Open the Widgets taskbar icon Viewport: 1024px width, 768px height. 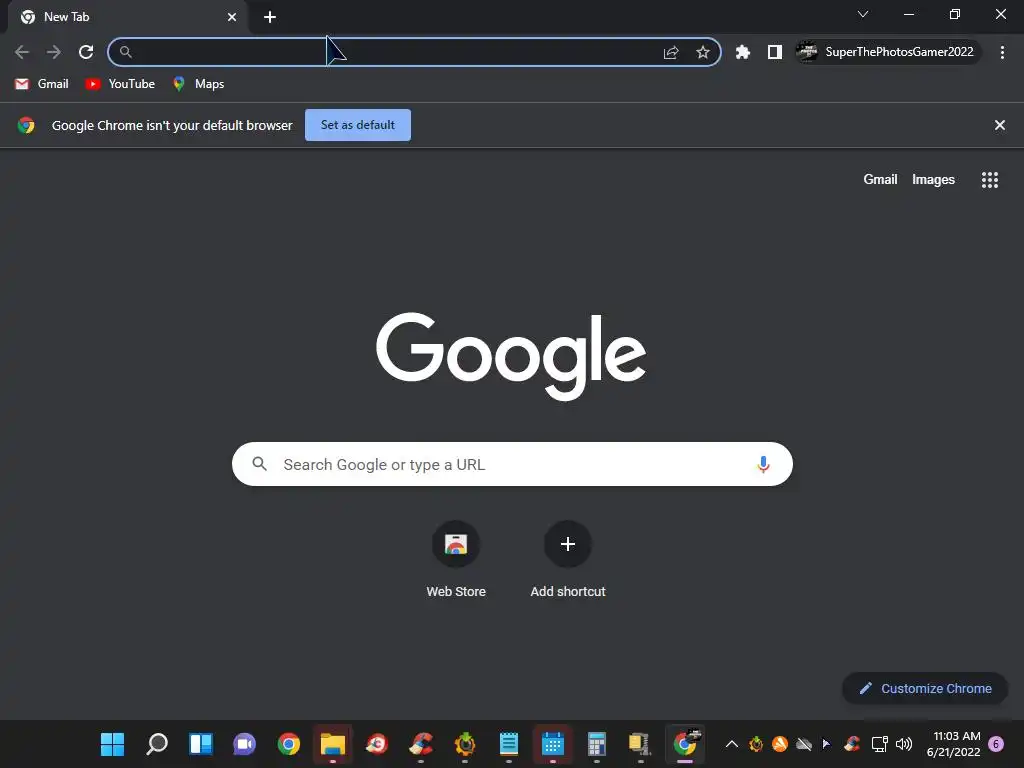pyautogui.click(x=200, y=744)
